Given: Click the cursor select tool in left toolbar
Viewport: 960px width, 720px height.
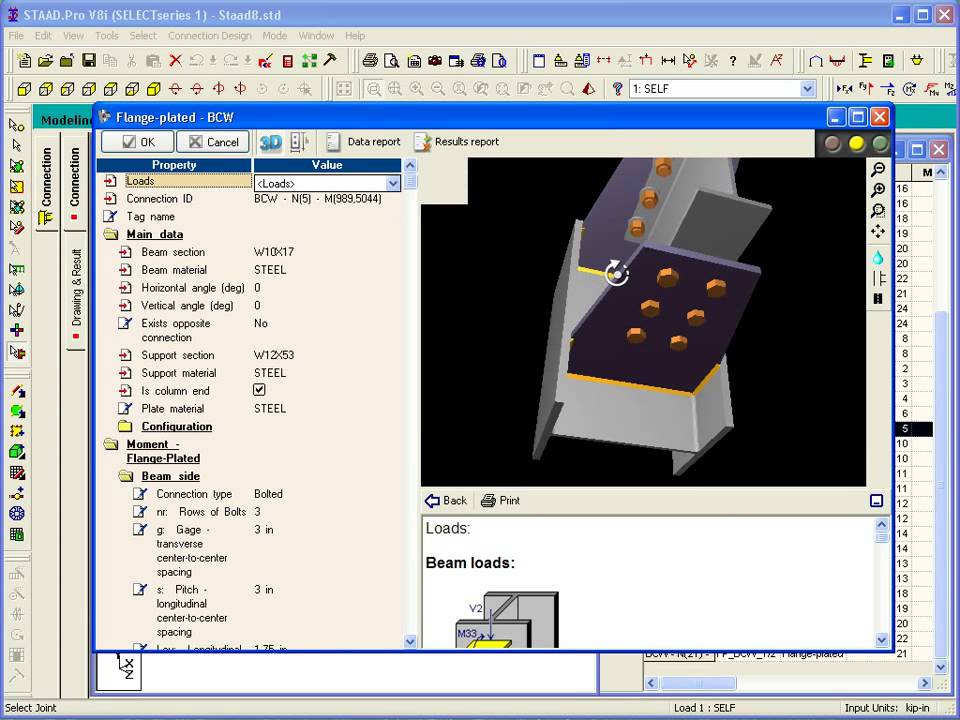Looking at the screenshot, I should click(x=17, y=145).
